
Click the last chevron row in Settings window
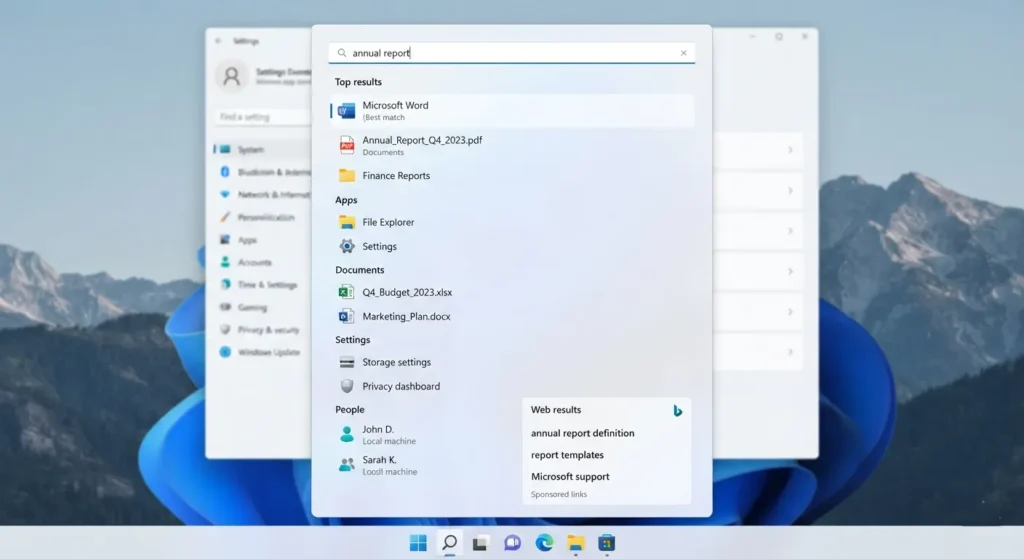758,353
